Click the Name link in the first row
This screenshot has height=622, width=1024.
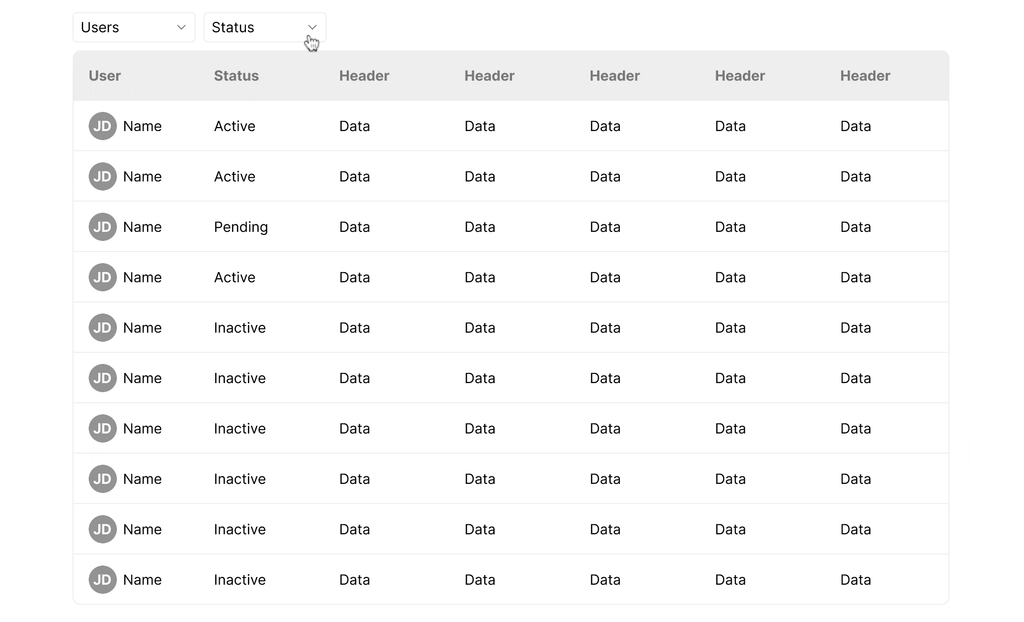pos(143,126)
